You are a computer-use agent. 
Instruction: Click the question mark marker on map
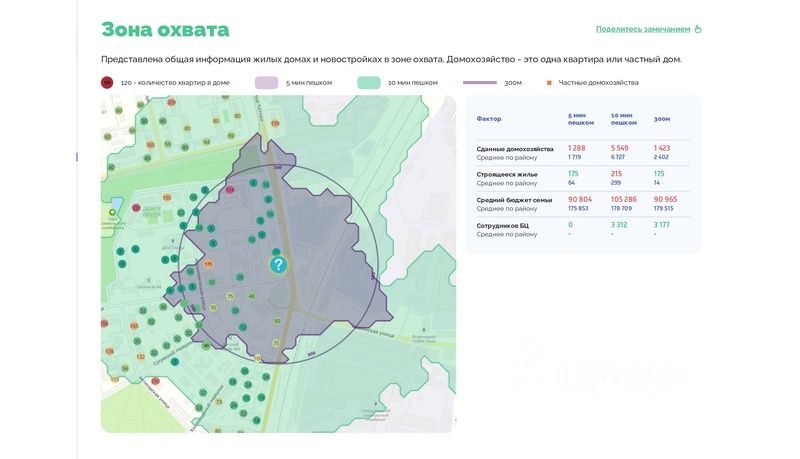click(x=278, y=265)
